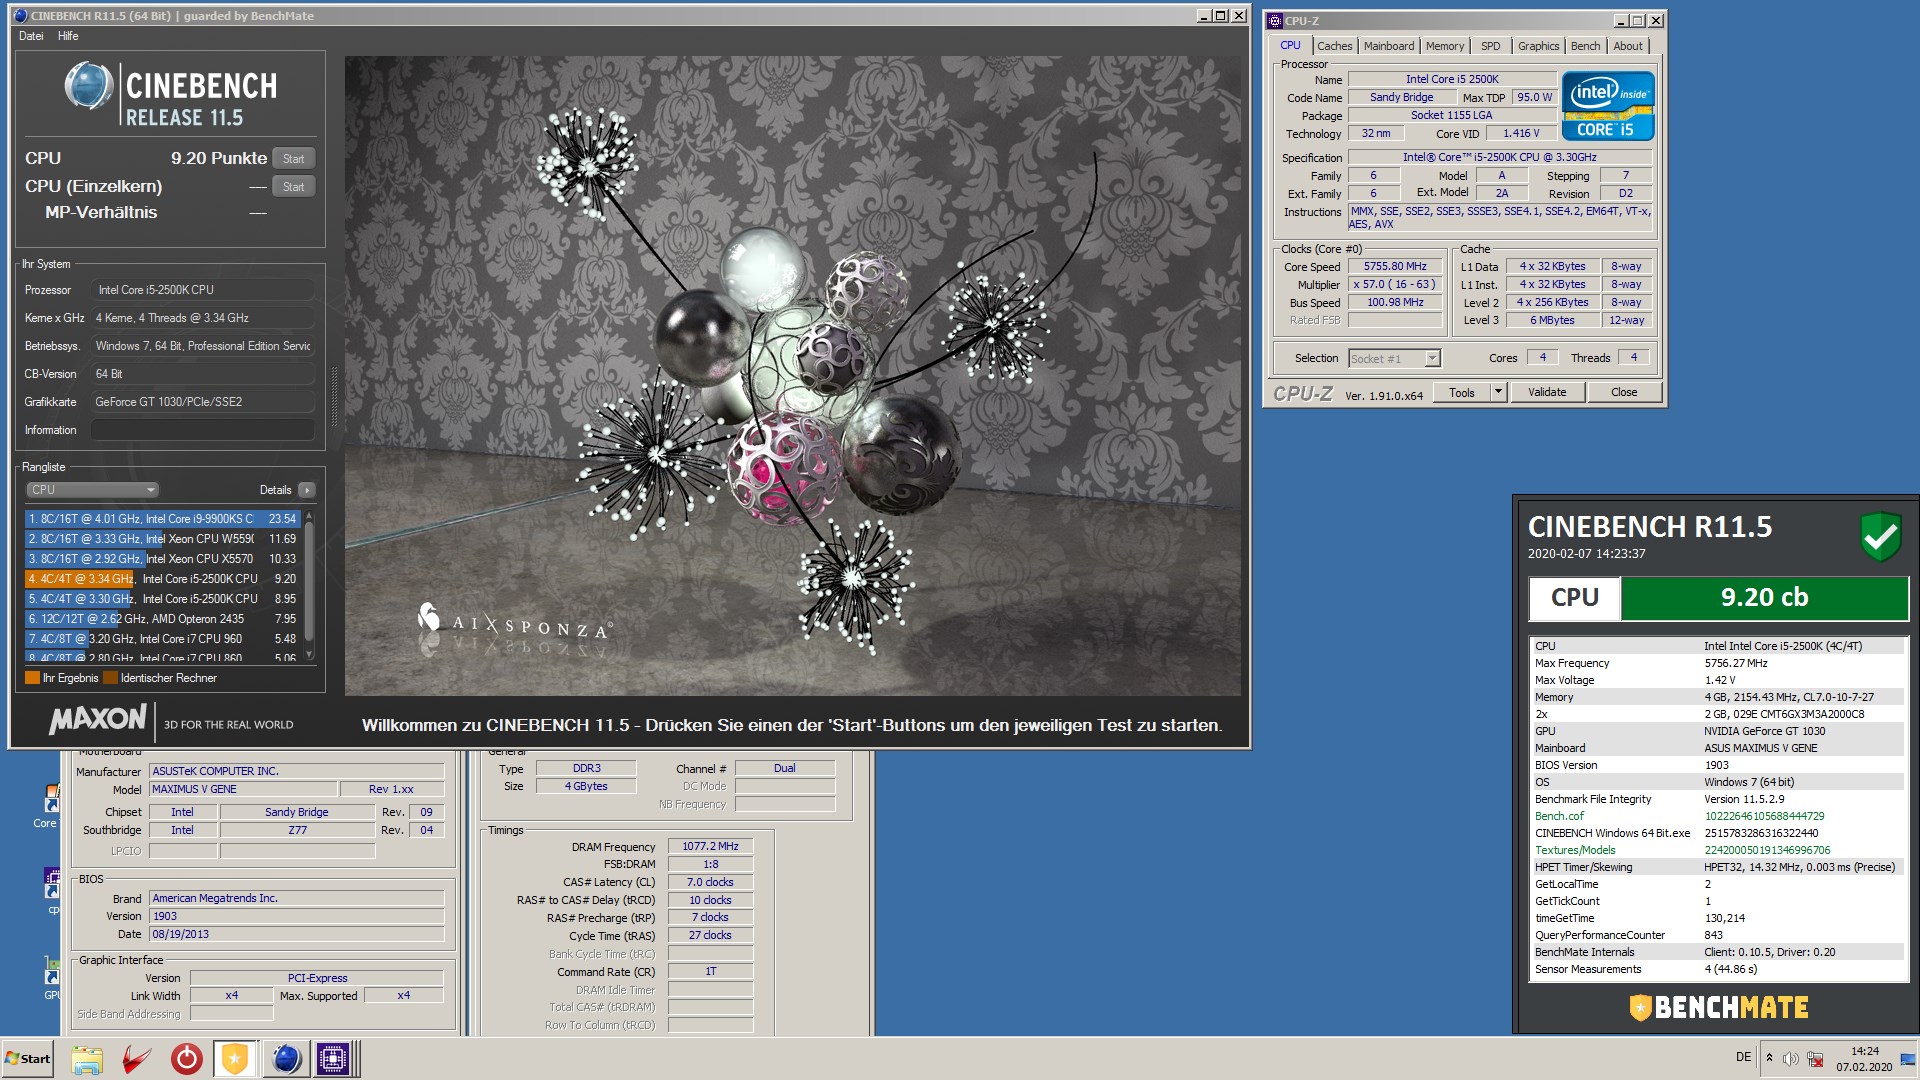Start the CPU (Einzelkern) test
This screenshot has height=1080, width=1920.
(x=293, y=186)
